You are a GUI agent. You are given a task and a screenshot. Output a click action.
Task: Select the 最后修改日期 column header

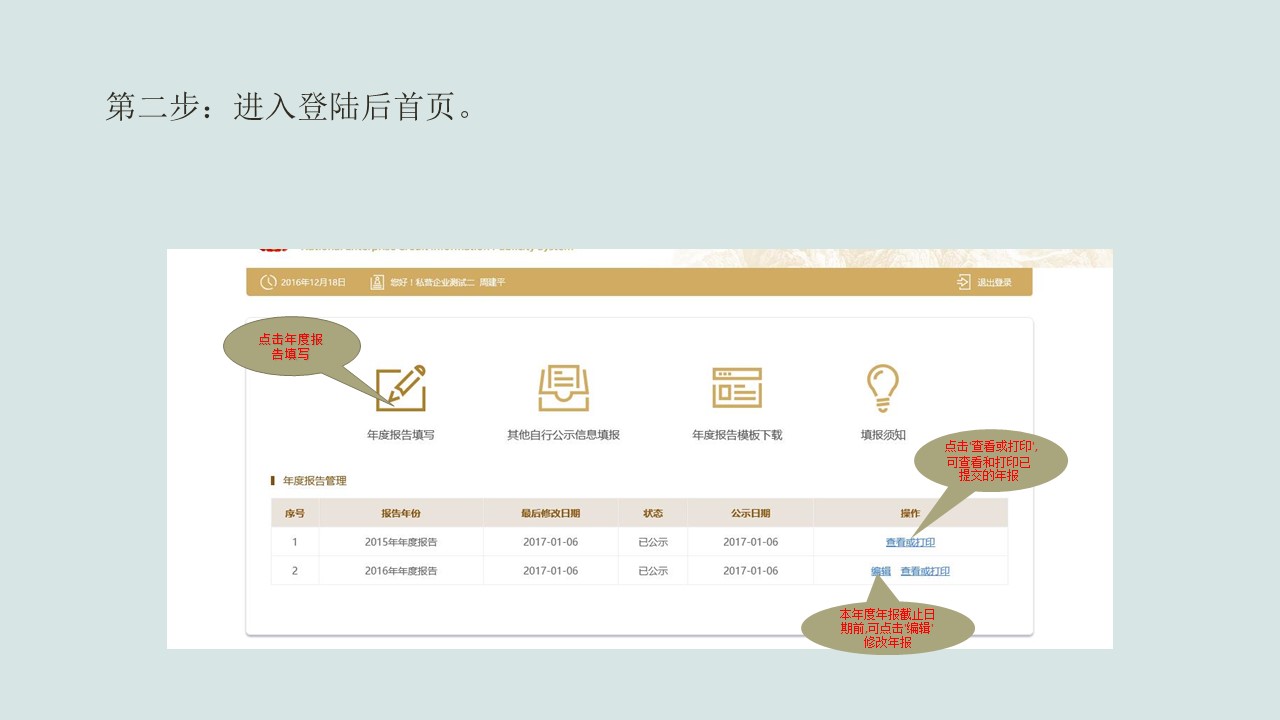tap(550, 513)
